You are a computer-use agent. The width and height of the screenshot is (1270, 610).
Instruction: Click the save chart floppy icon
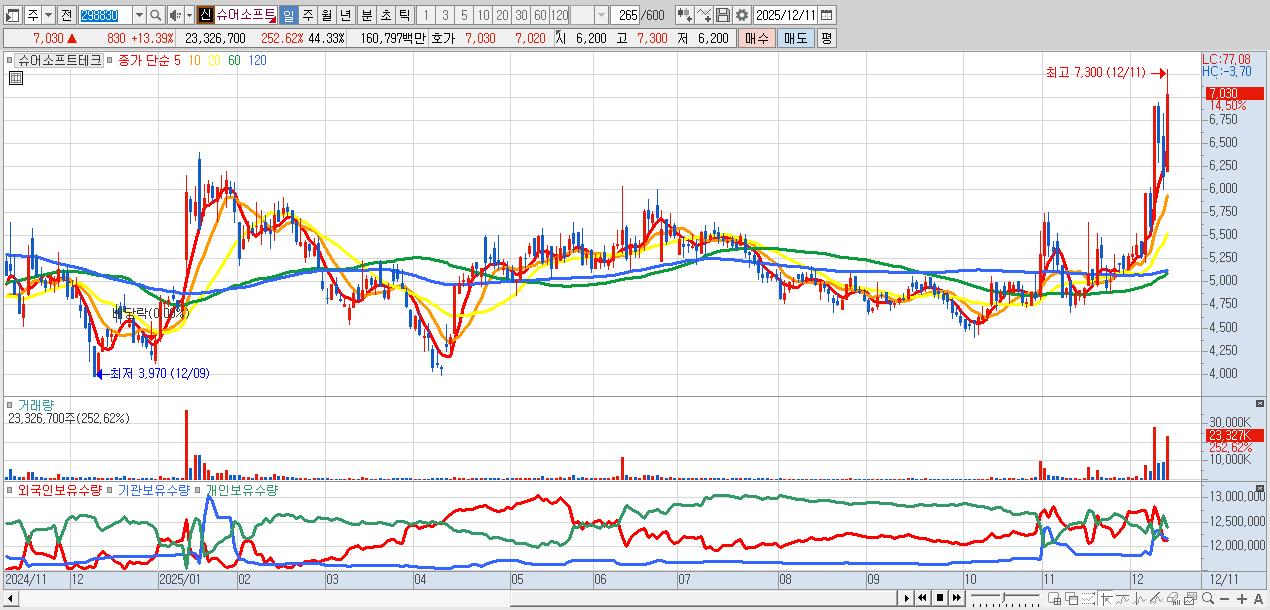tap(723, 15)
